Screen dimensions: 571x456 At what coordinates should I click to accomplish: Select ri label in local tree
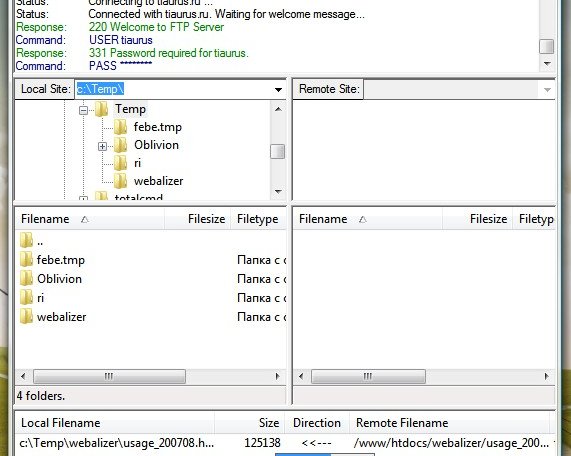click(137, 163)
